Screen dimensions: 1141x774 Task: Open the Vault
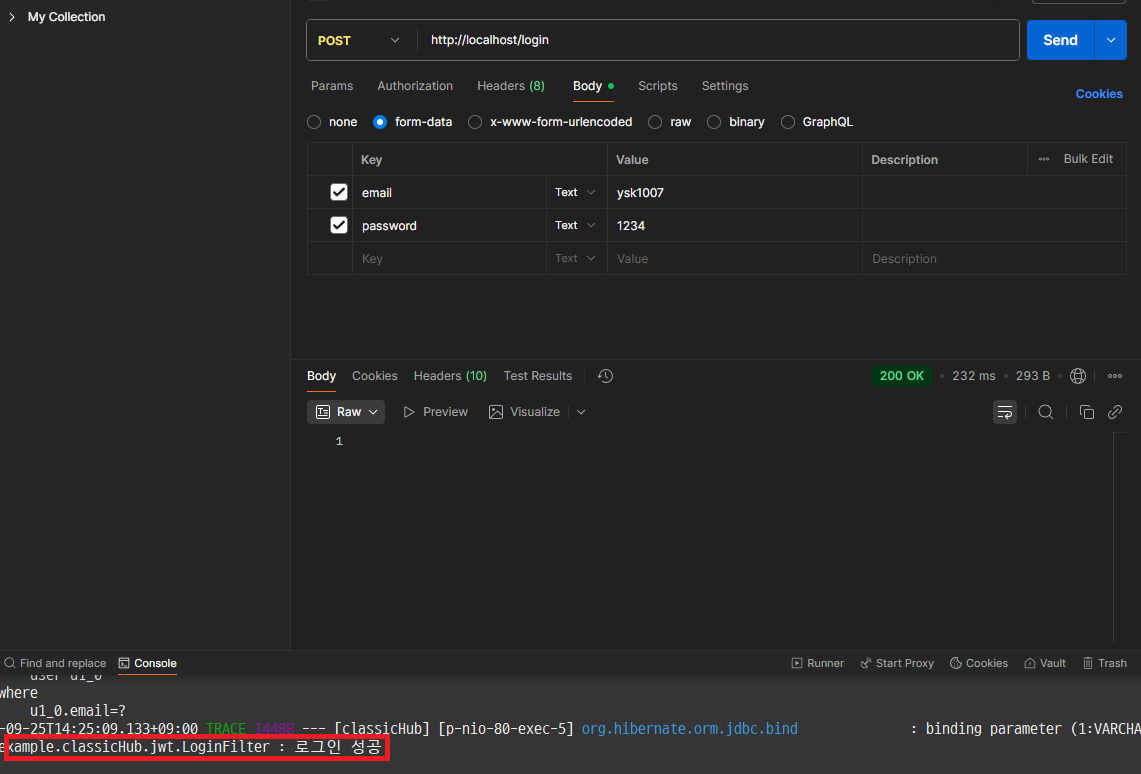tap(1045, 663)
